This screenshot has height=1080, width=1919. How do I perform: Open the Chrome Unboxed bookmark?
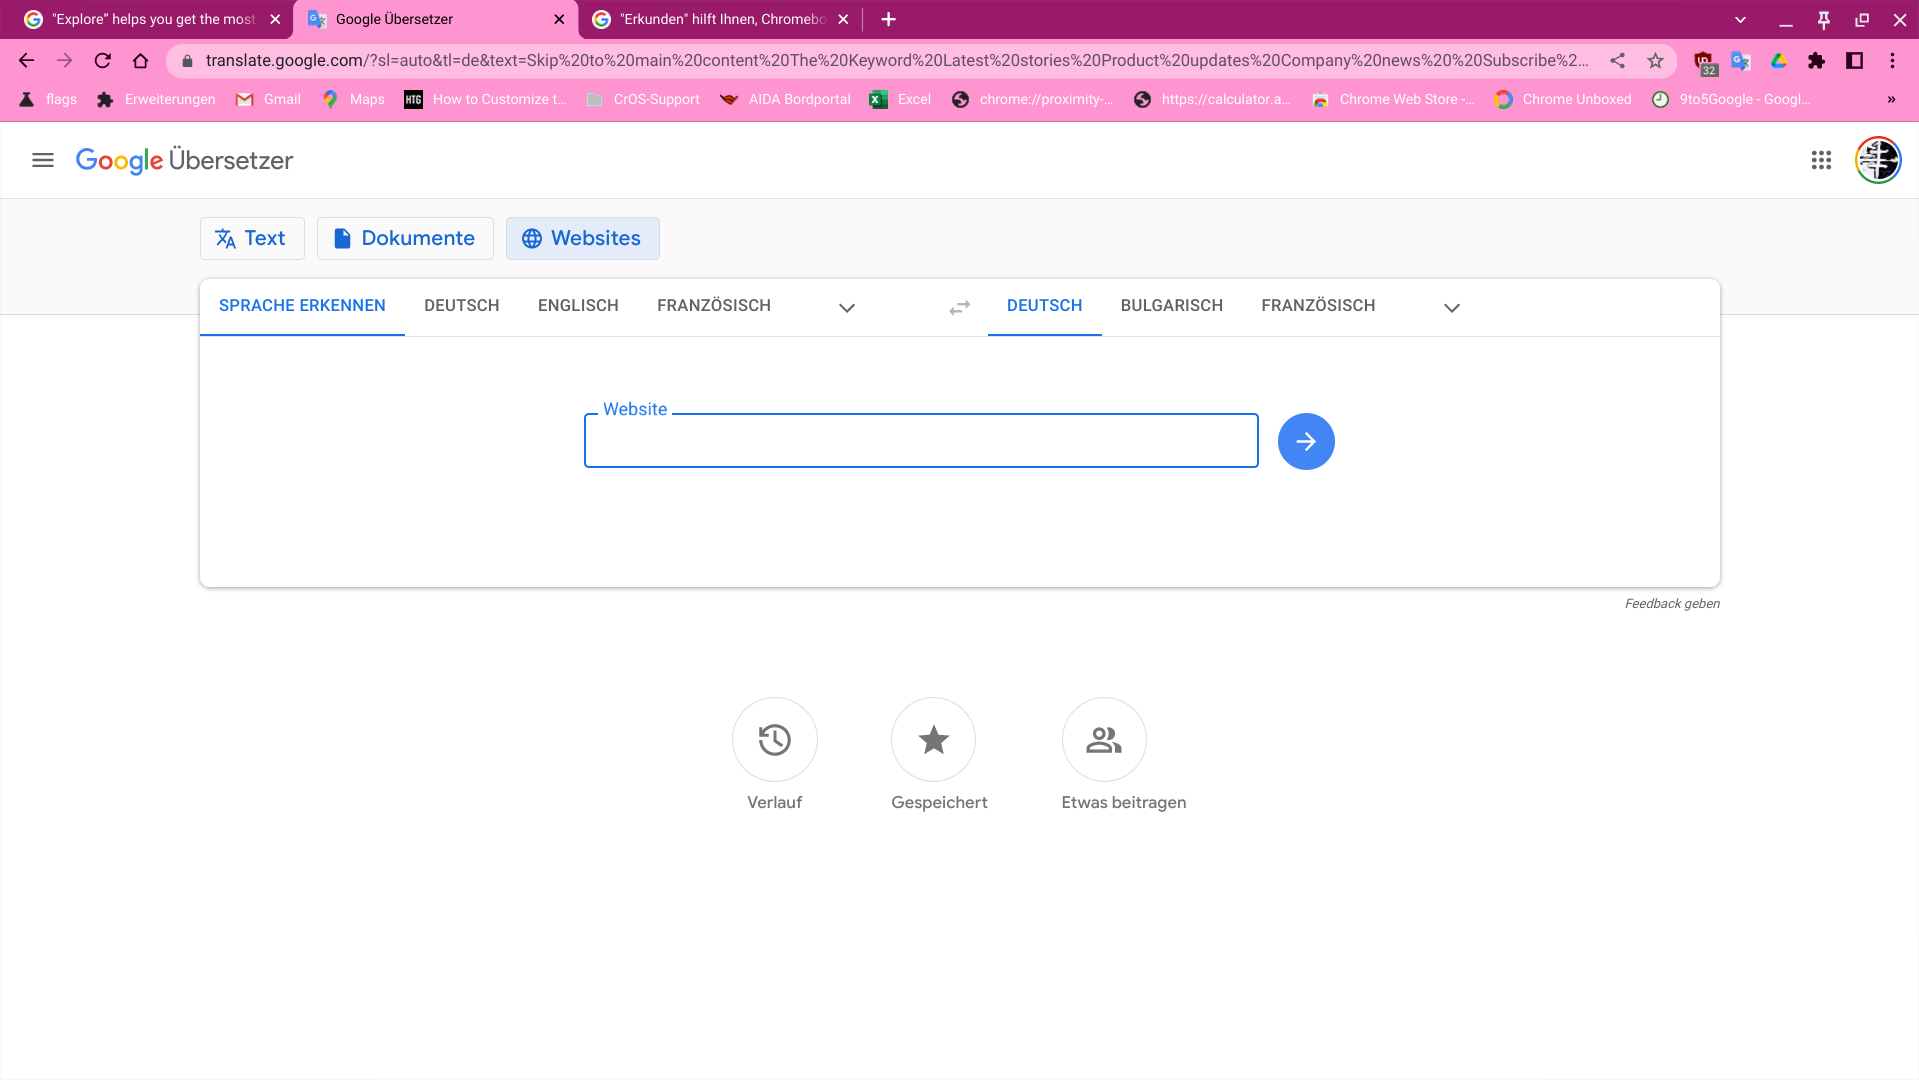click(x=1563, y=99)
